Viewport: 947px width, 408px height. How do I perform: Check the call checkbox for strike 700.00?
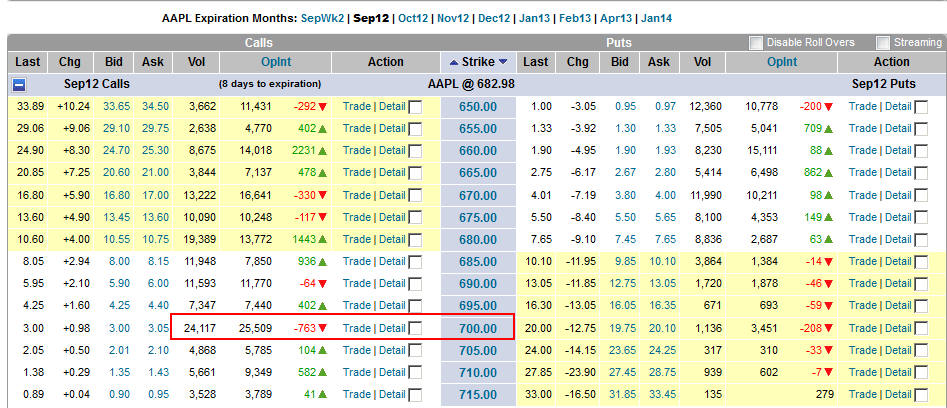416,329
